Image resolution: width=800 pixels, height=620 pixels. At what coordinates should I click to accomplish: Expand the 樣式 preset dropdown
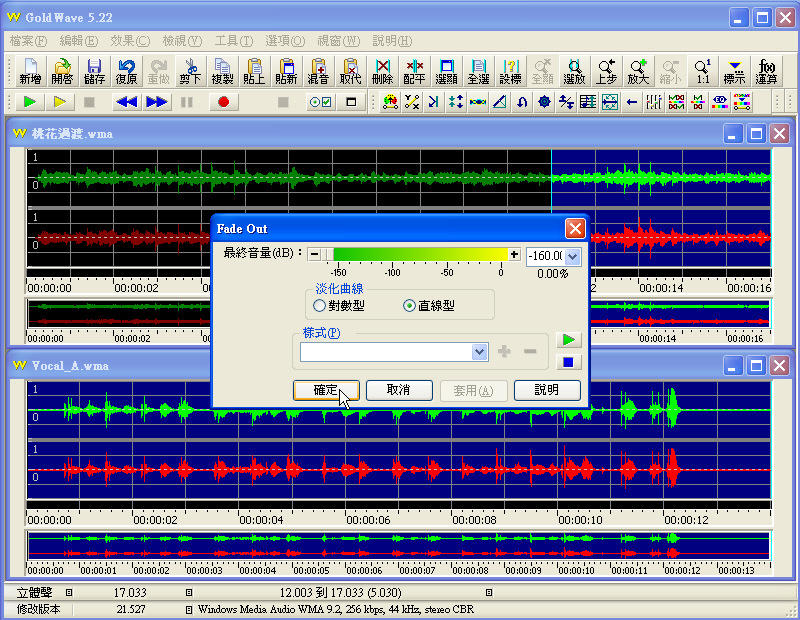point(479,352)
